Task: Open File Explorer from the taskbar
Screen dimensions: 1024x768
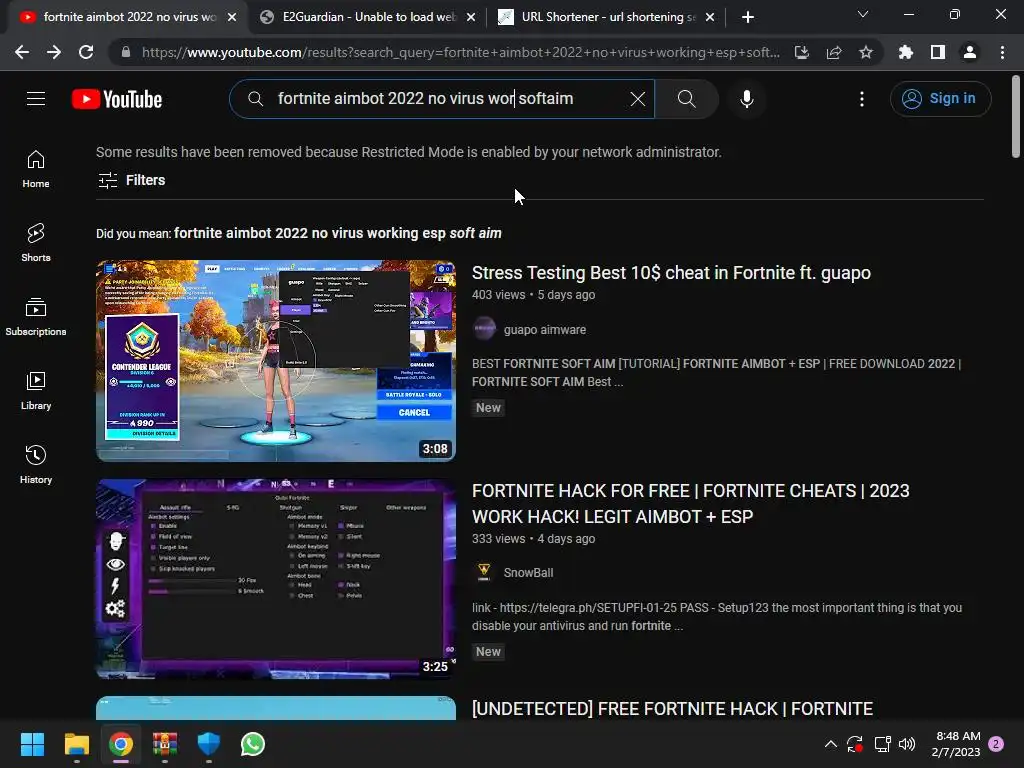Action: click(x=76, y=744)
